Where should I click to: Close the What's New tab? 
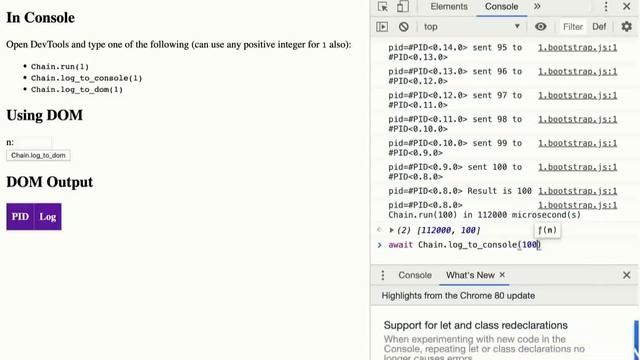[502, 275]
